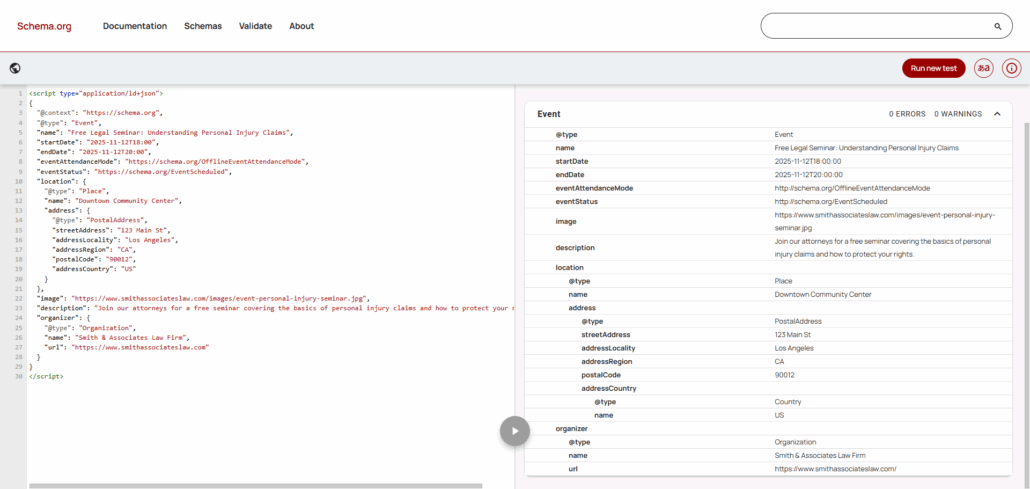
Task: Click the Run new test button
Action: [933, 68]
